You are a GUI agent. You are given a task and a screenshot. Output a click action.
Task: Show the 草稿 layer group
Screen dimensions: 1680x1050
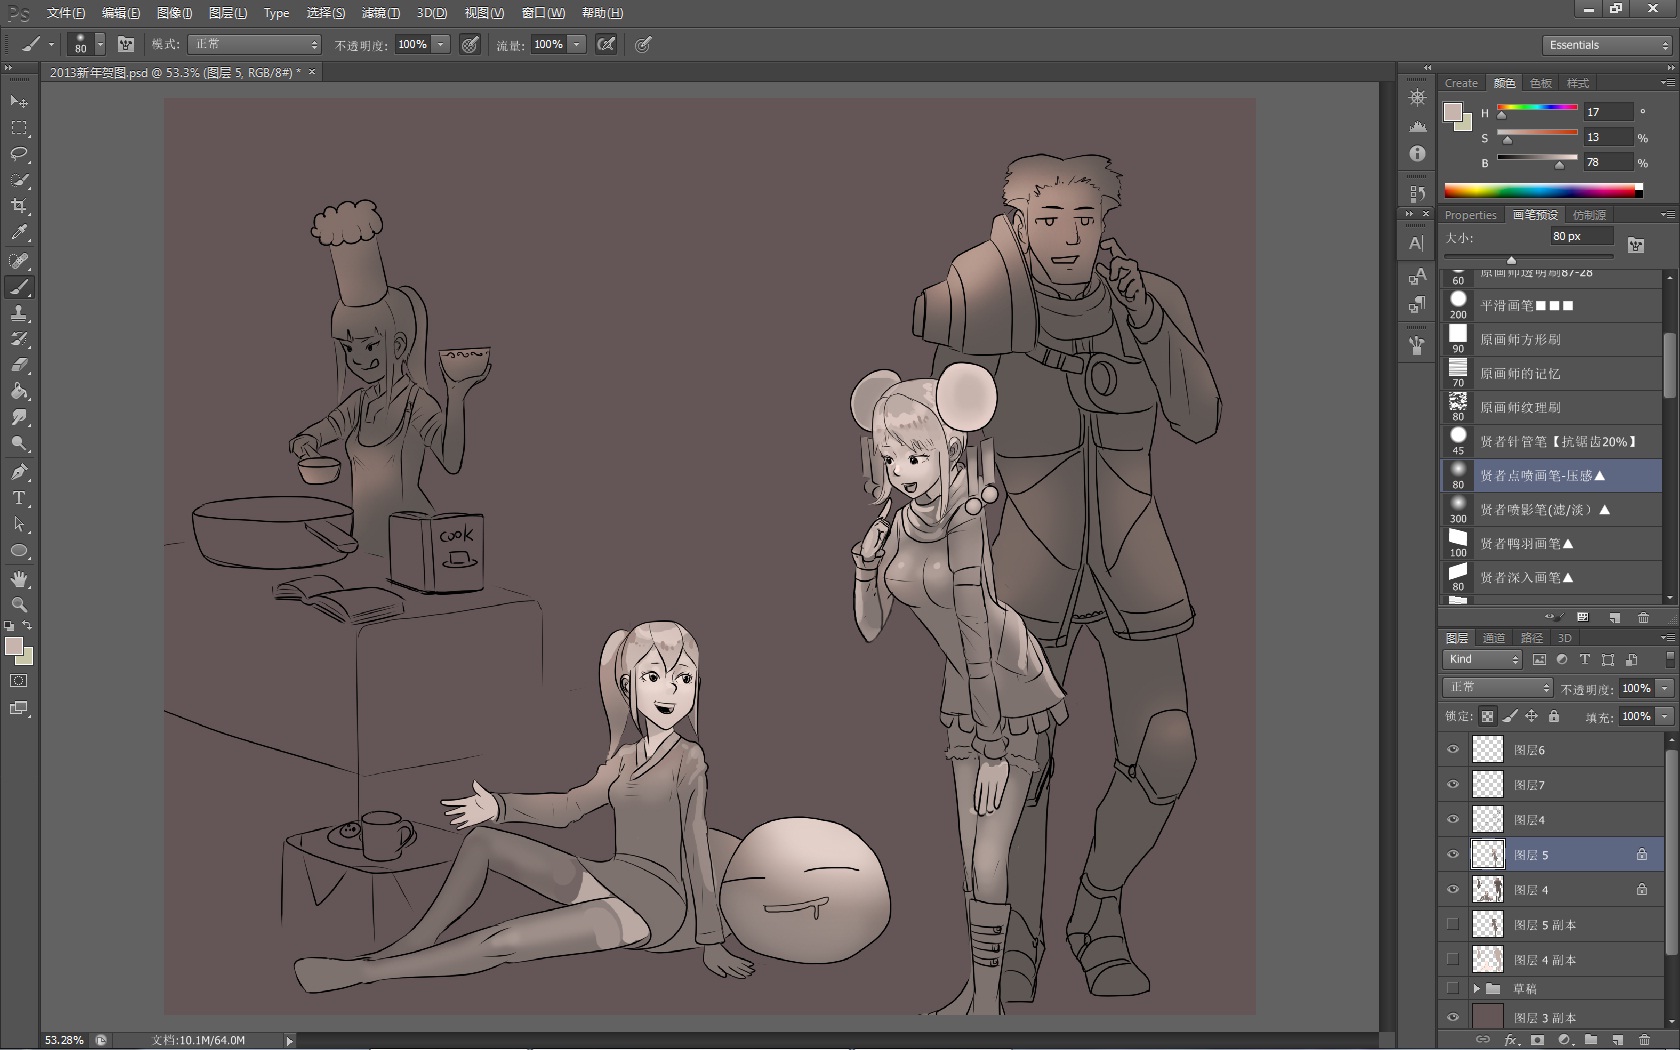click(1453, 989)
